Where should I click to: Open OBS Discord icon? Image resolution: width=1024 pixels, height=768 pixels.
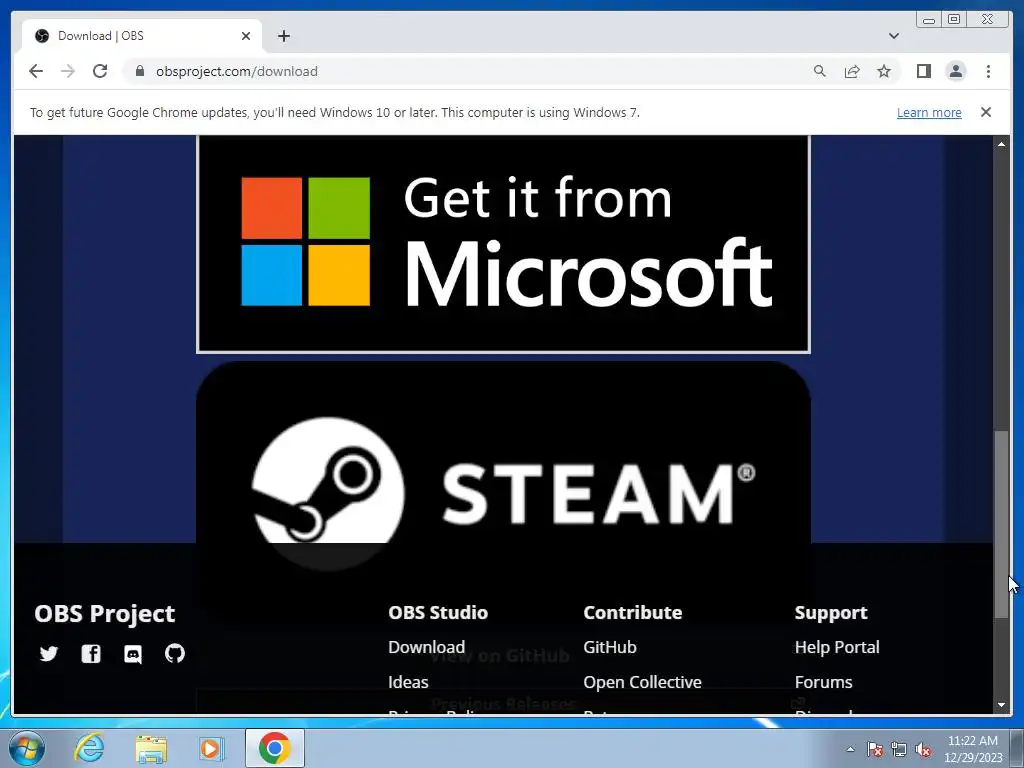pos(133,654)
